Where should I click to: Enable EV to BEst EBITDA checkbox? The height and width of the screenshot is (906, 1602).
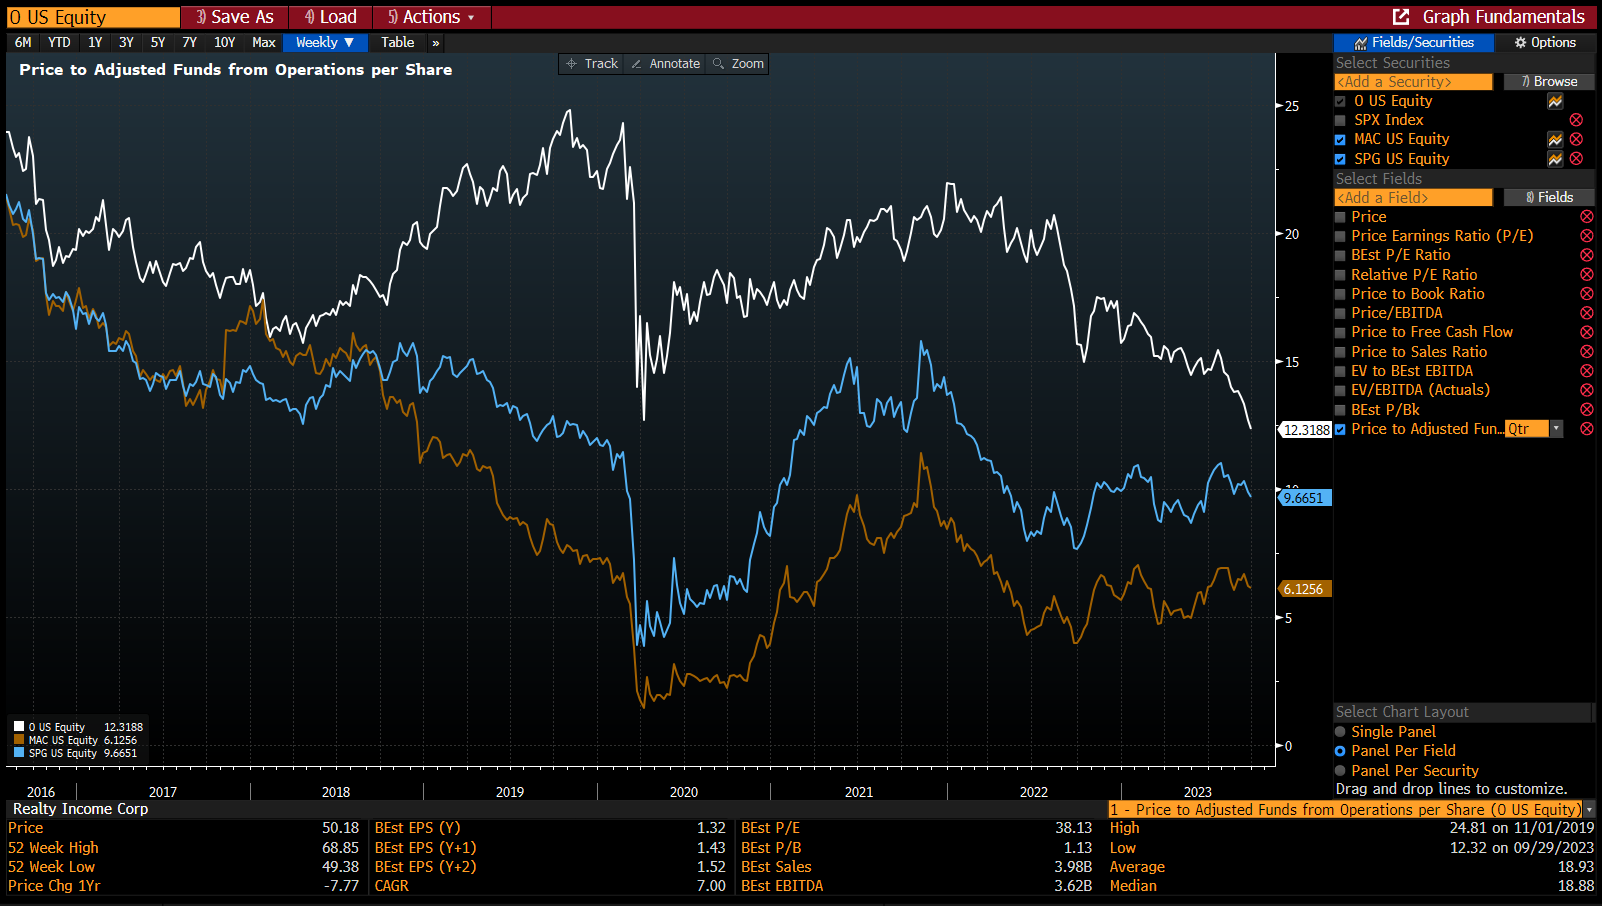click(1340, 371)
